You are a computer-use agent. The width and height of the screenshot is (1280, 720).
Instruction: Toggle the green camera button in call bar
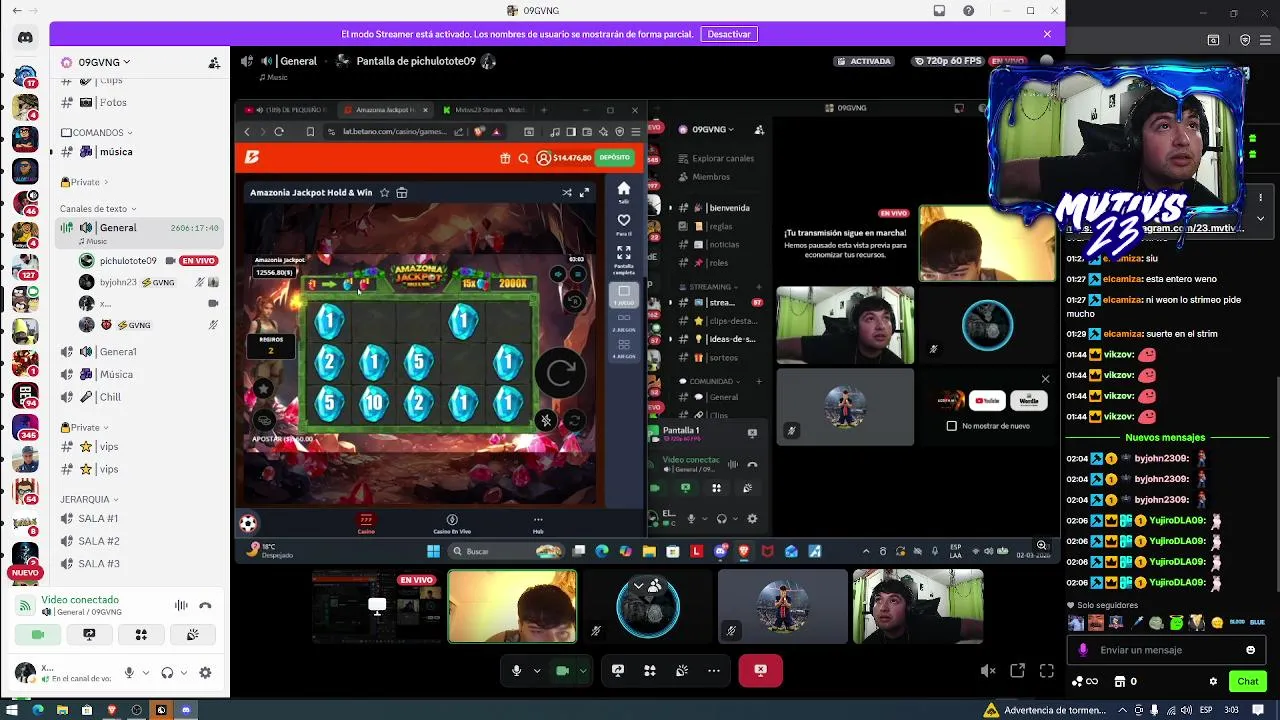click(x=562, y=671)
